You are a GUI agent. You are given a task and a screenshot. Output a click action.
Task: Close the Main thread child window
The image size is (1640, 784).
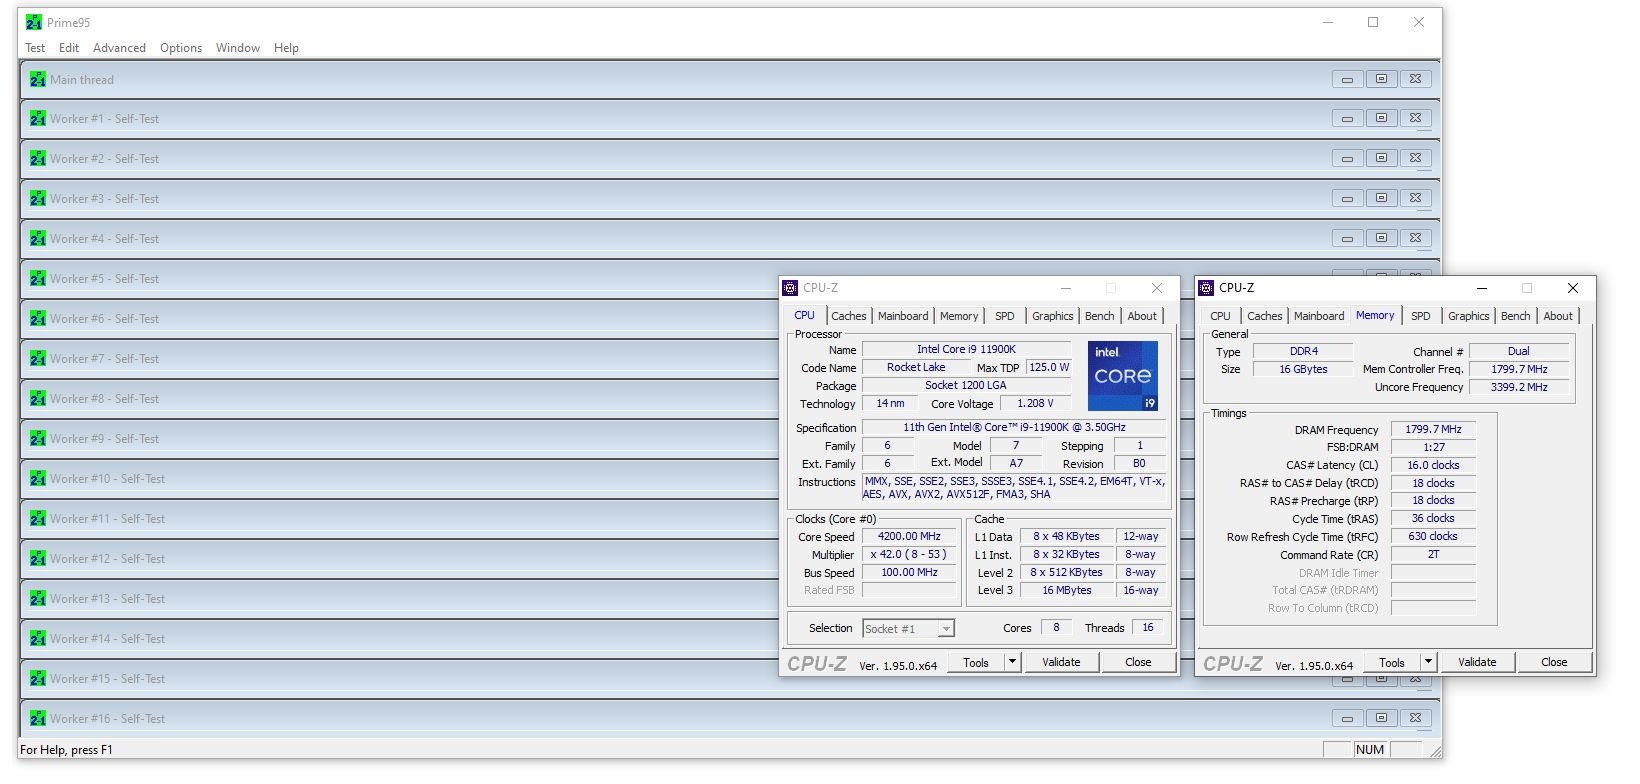[1415, 79]
